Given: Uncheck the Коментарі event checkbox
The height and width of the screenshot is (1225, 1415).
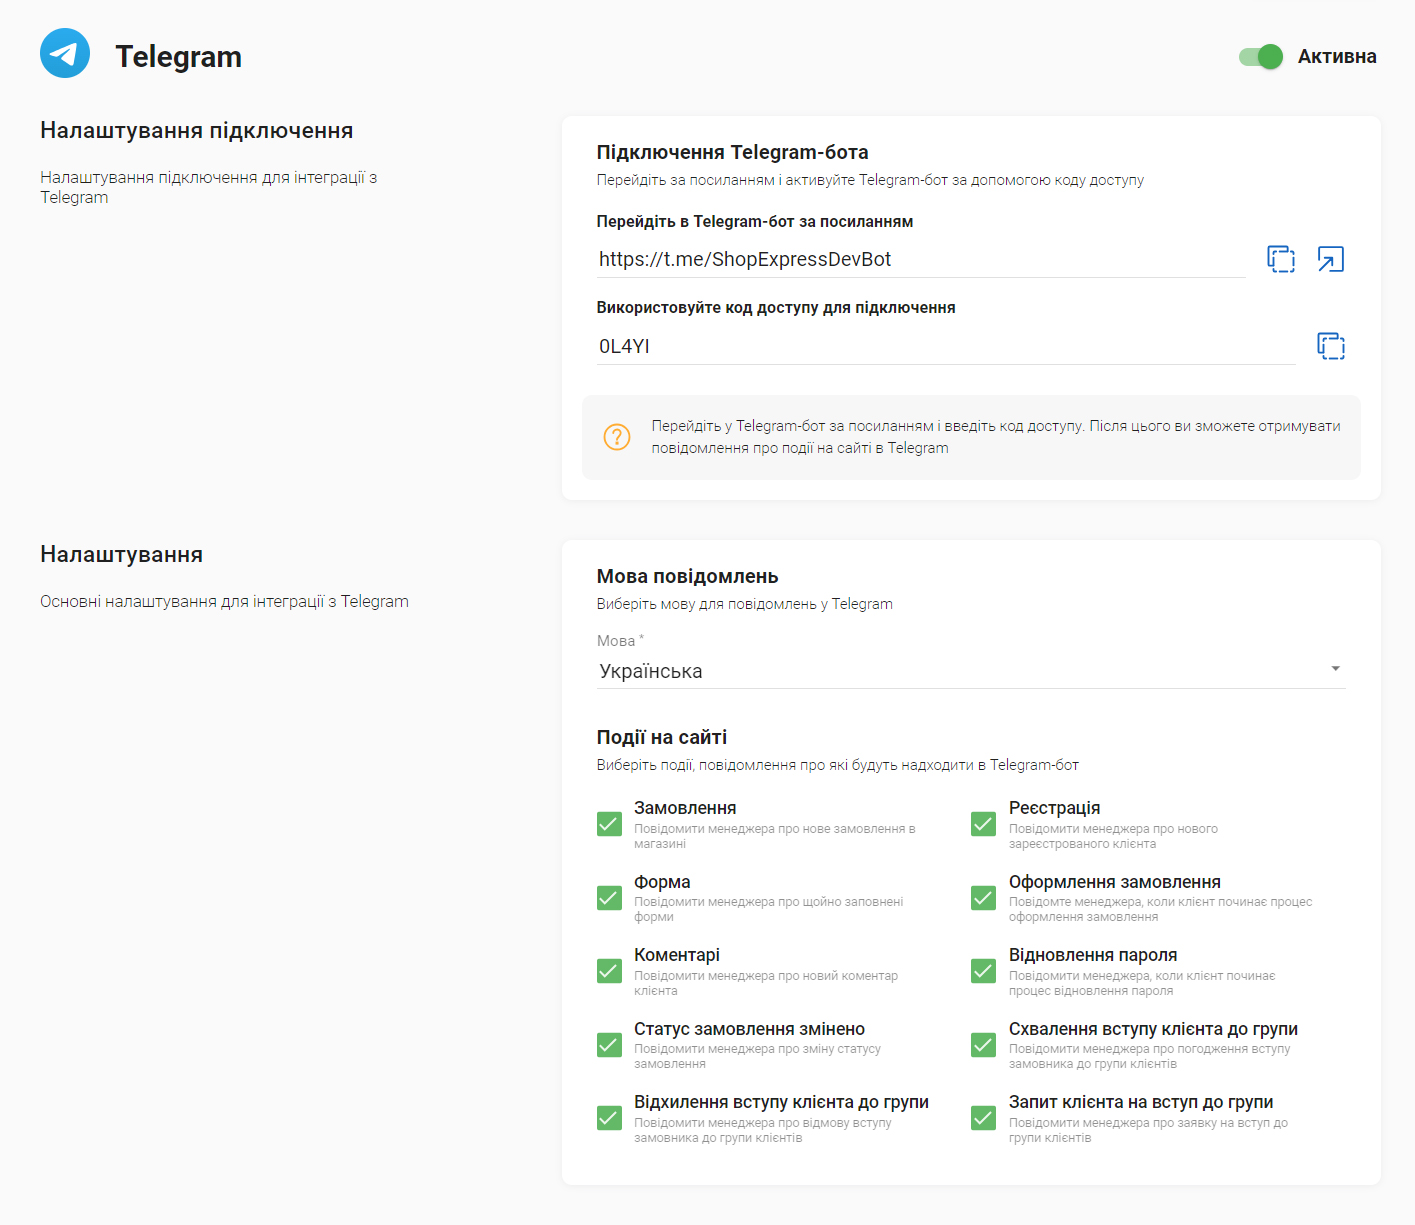Looking at the screenshot, I should pyautogui.click(x=609, y=971).
